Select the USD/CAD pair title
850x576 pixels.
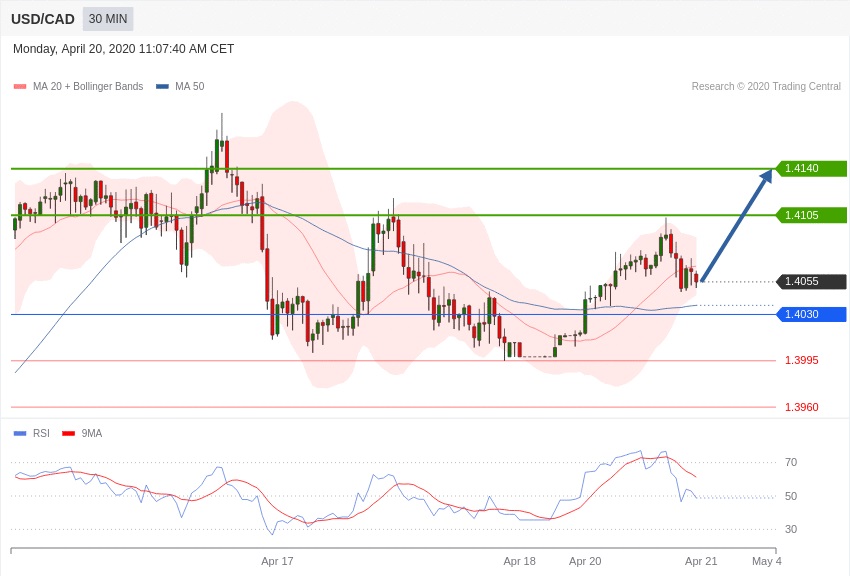click(x=43, y=20)
